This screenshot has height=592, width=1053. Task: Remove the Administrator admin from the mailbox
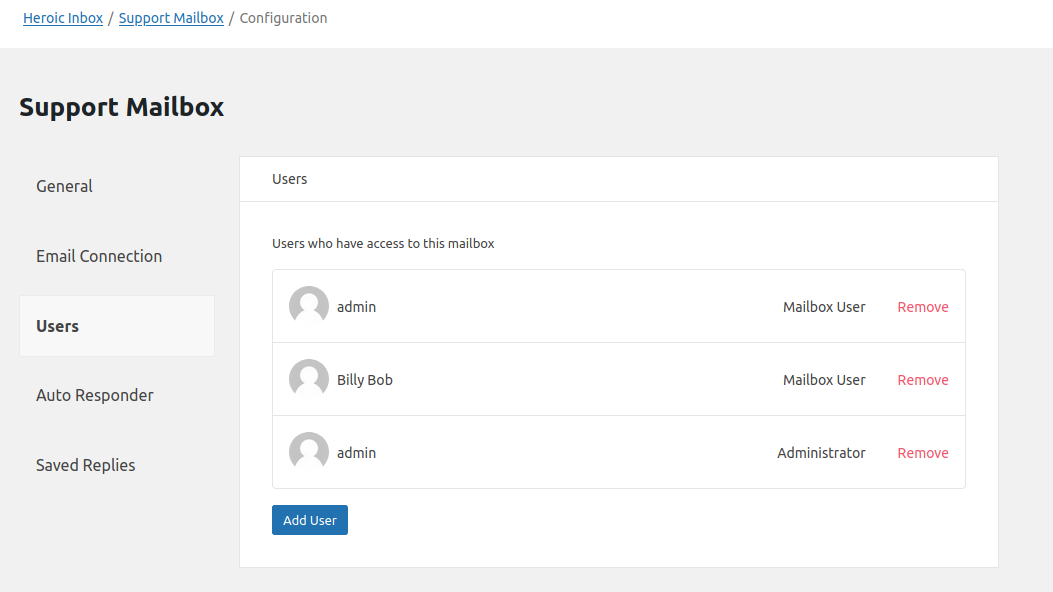(x=922, y=452)
